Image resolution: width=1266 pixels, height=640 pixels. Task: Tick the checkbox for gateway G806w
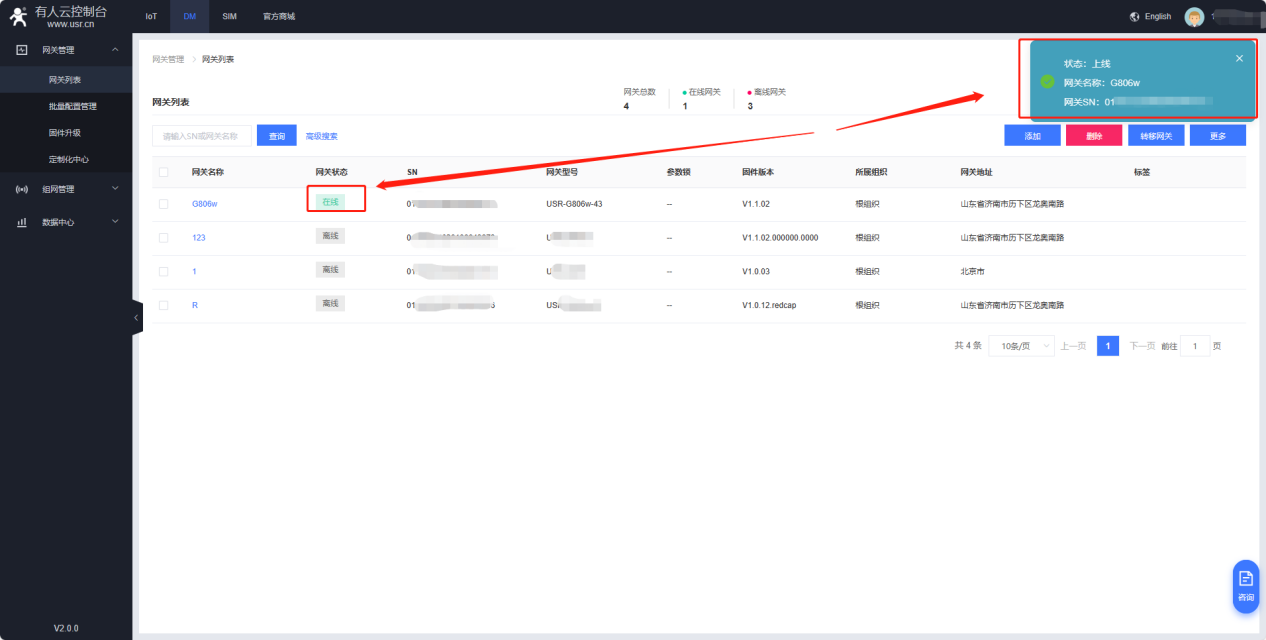(164, 204)
